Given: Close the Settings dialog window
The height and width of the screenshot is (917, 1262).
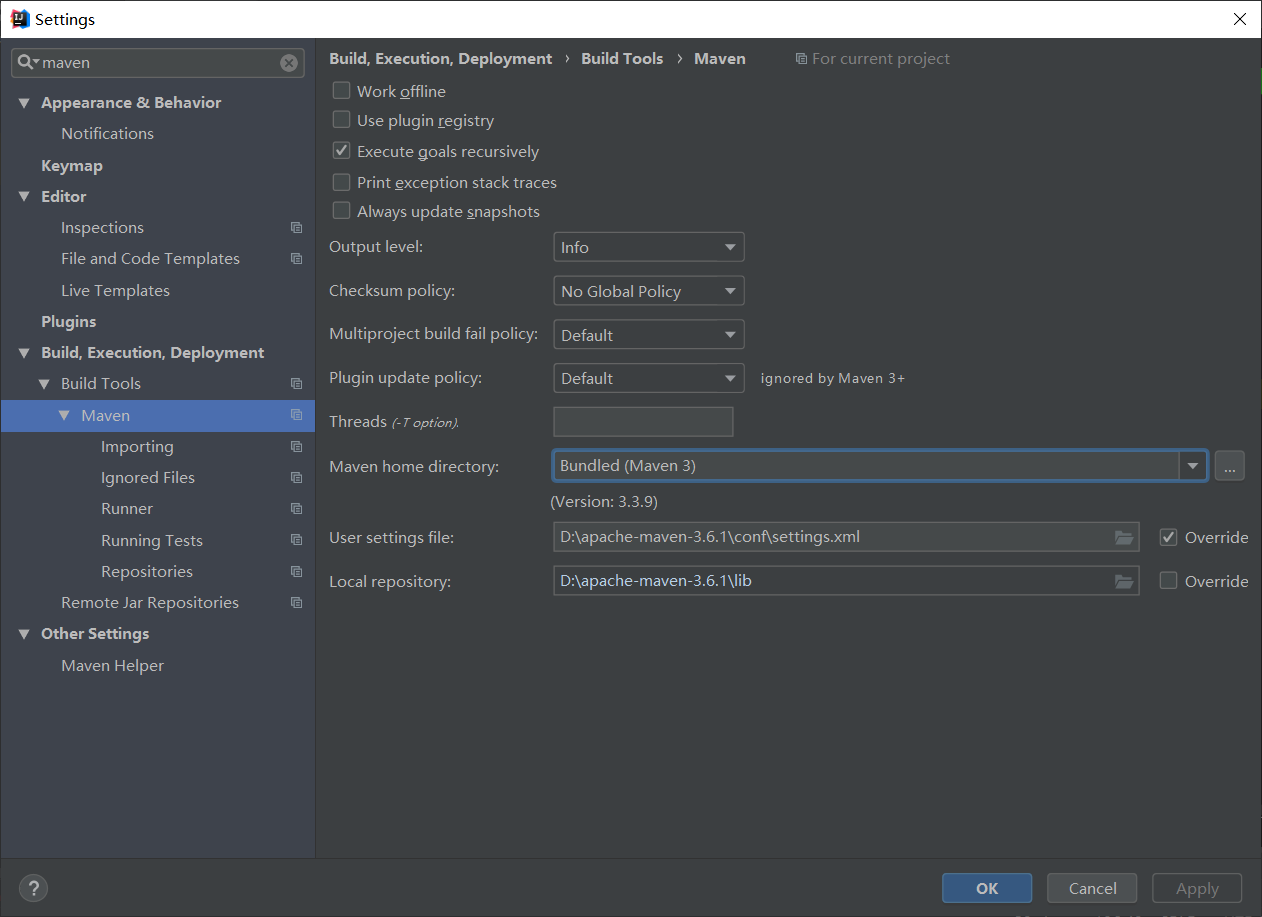Looking at the screenshot, I should click(x=1240, y=19).
